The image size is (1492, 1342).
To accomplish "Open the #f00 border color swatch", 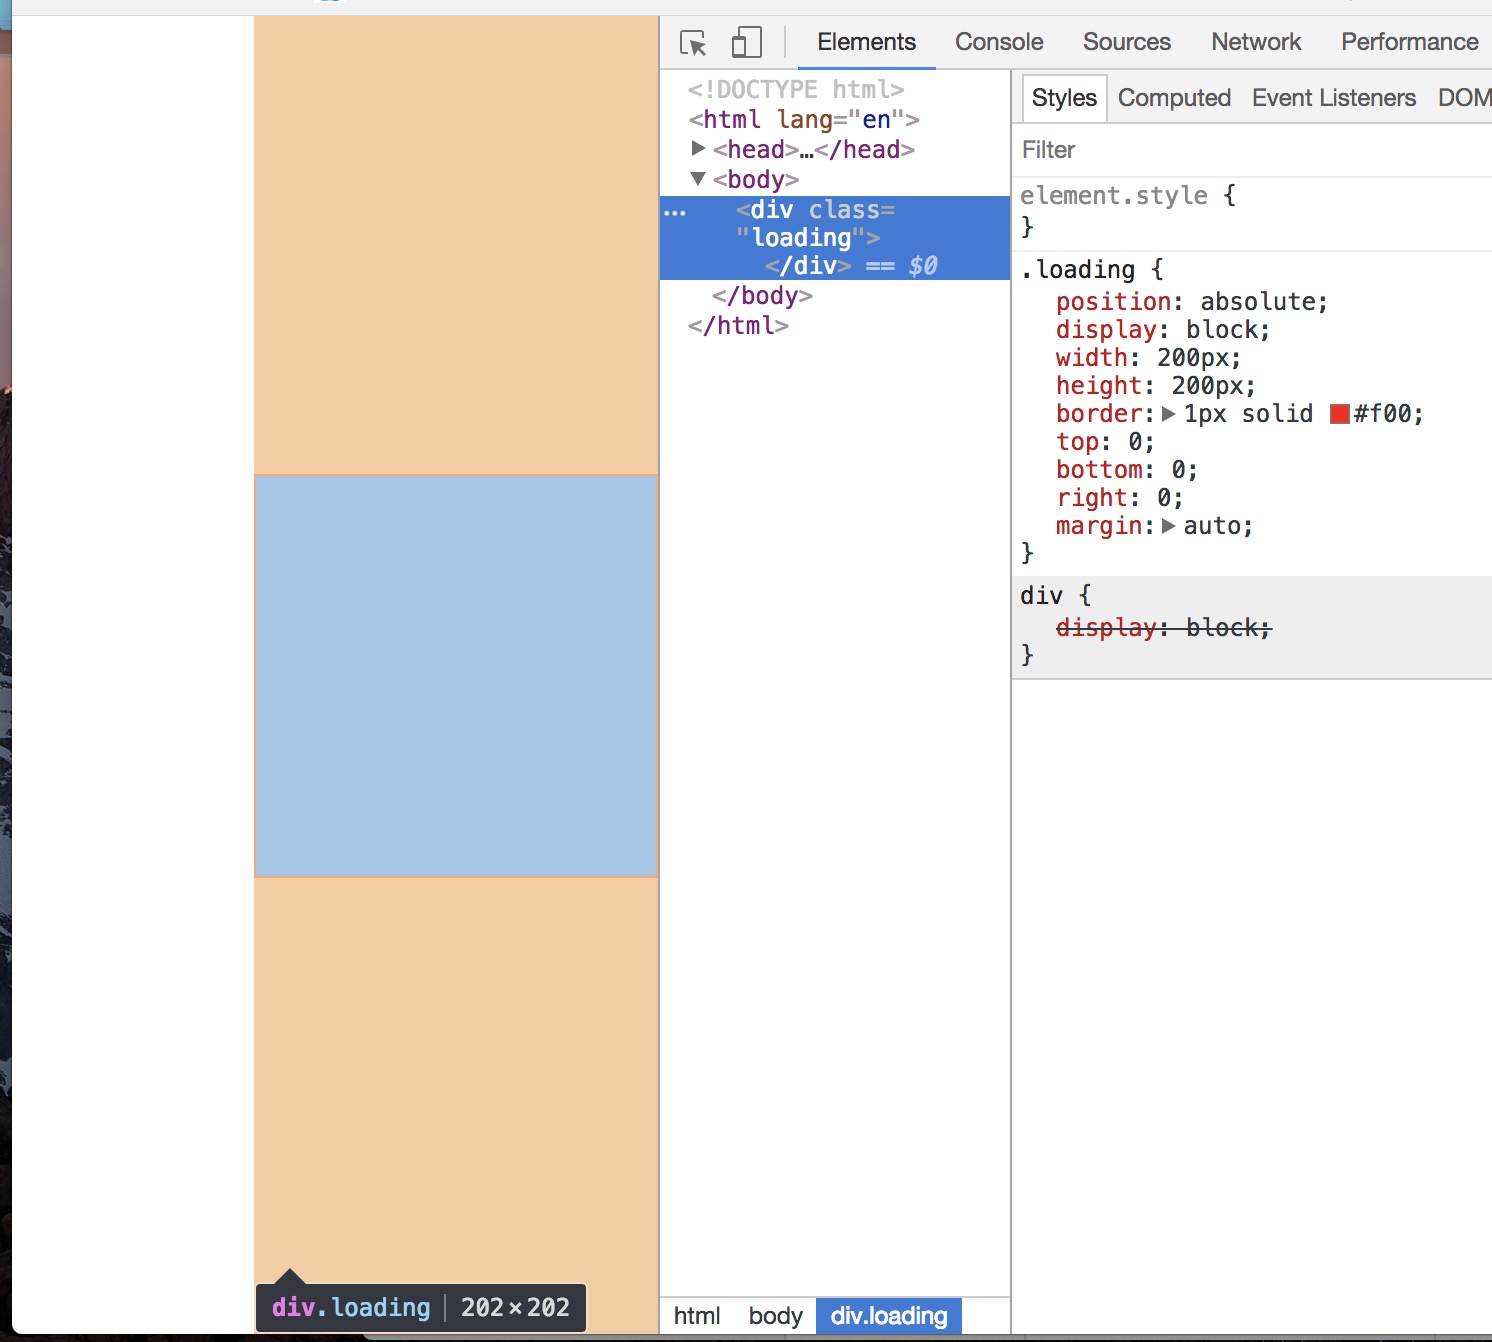I will [x=1340, y=414].
